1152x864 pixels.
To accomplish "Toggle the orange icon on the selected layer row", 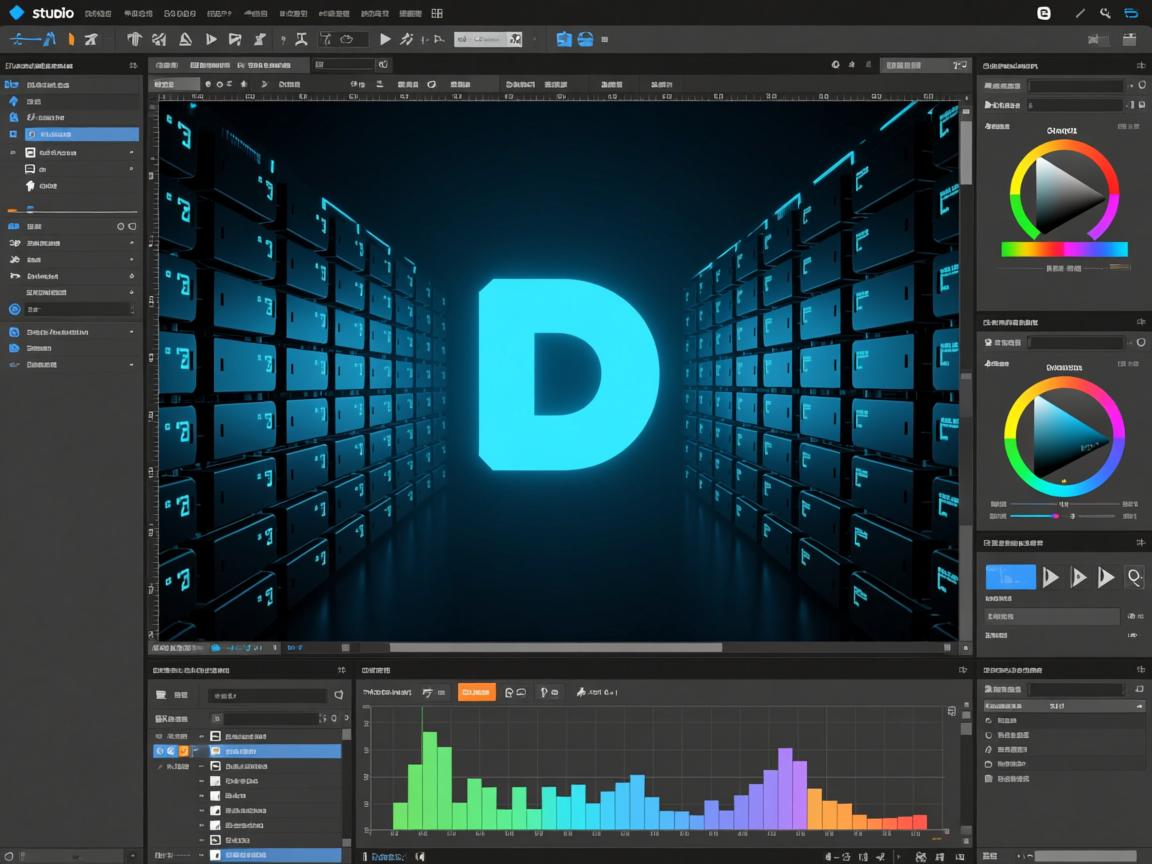I will (x=183, y=750).
